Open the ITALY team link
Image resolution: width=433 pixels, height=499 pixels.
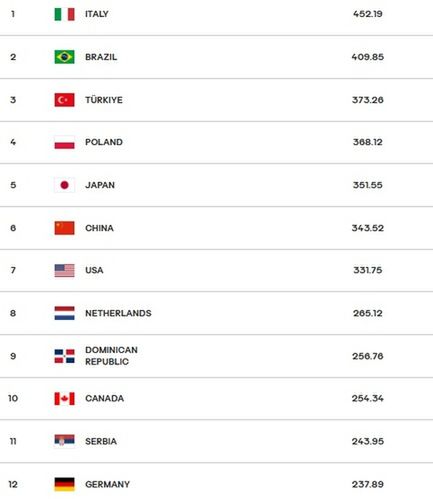(x=97, y=14)
